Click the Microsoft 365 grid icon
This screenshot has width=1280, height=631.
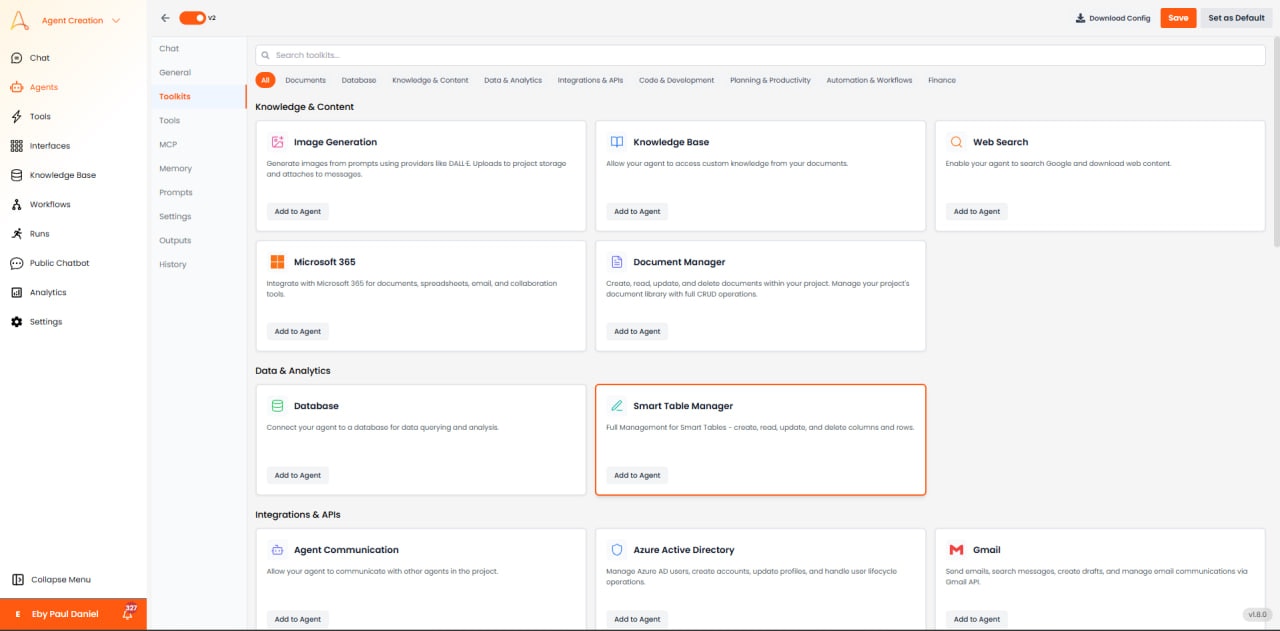pyautogui.click(x=273, y=261)
